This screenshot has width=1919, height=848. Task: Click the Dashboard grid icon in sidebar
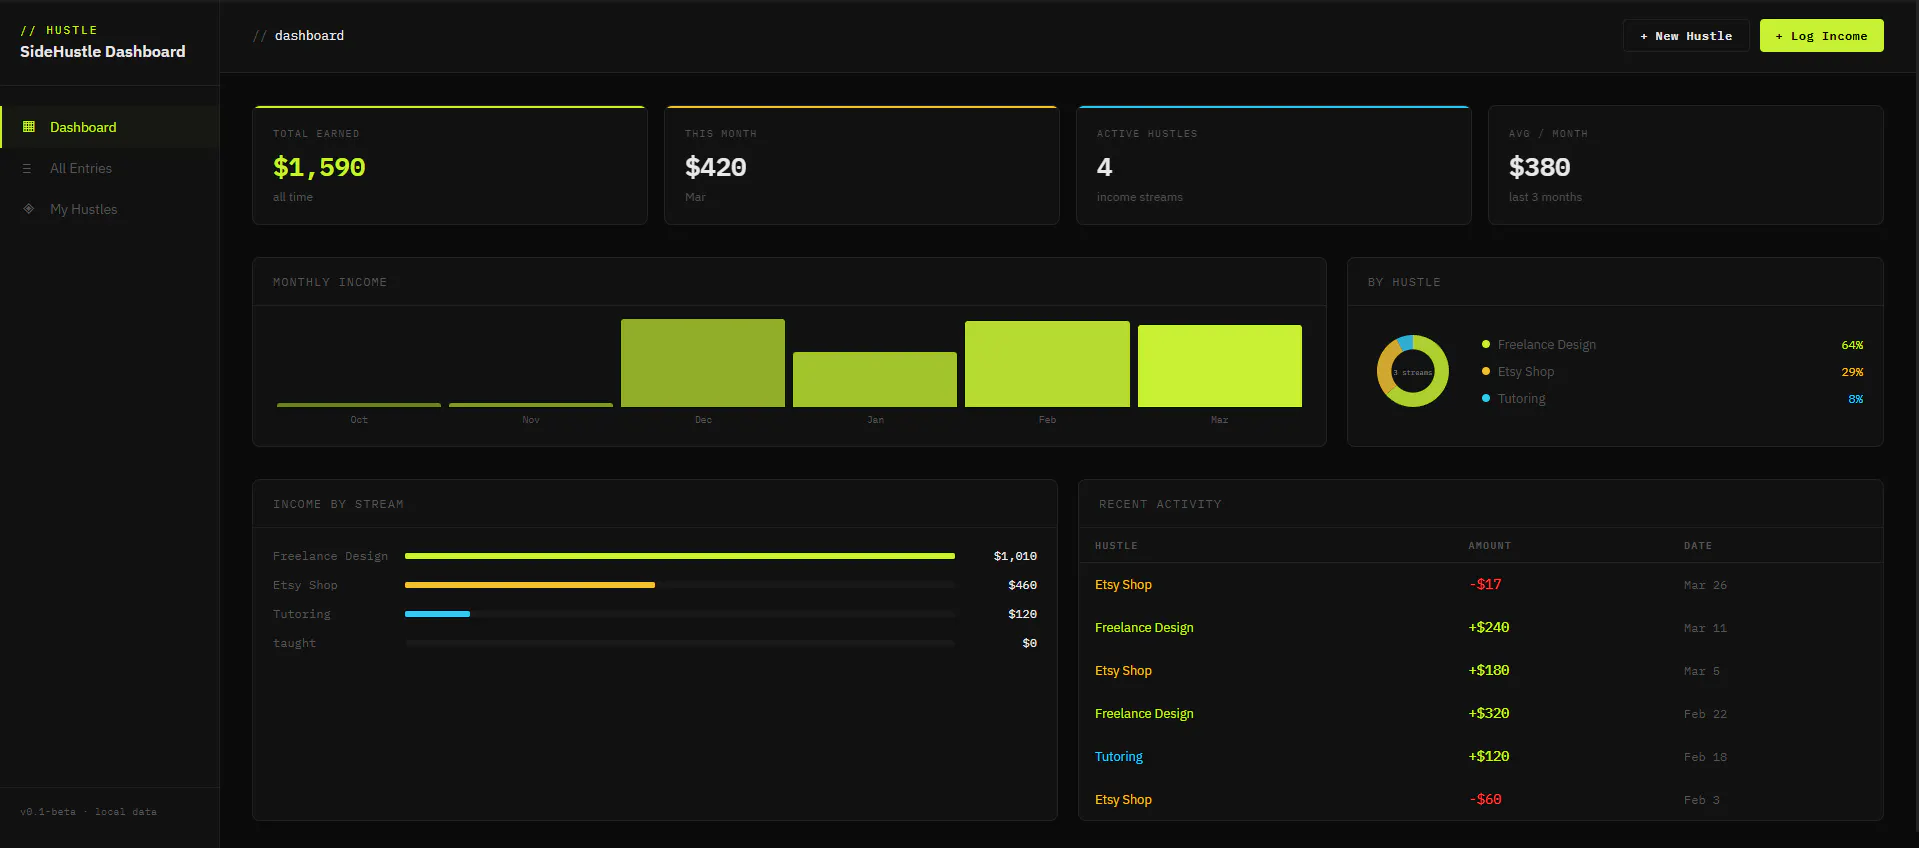coord(28,127)
